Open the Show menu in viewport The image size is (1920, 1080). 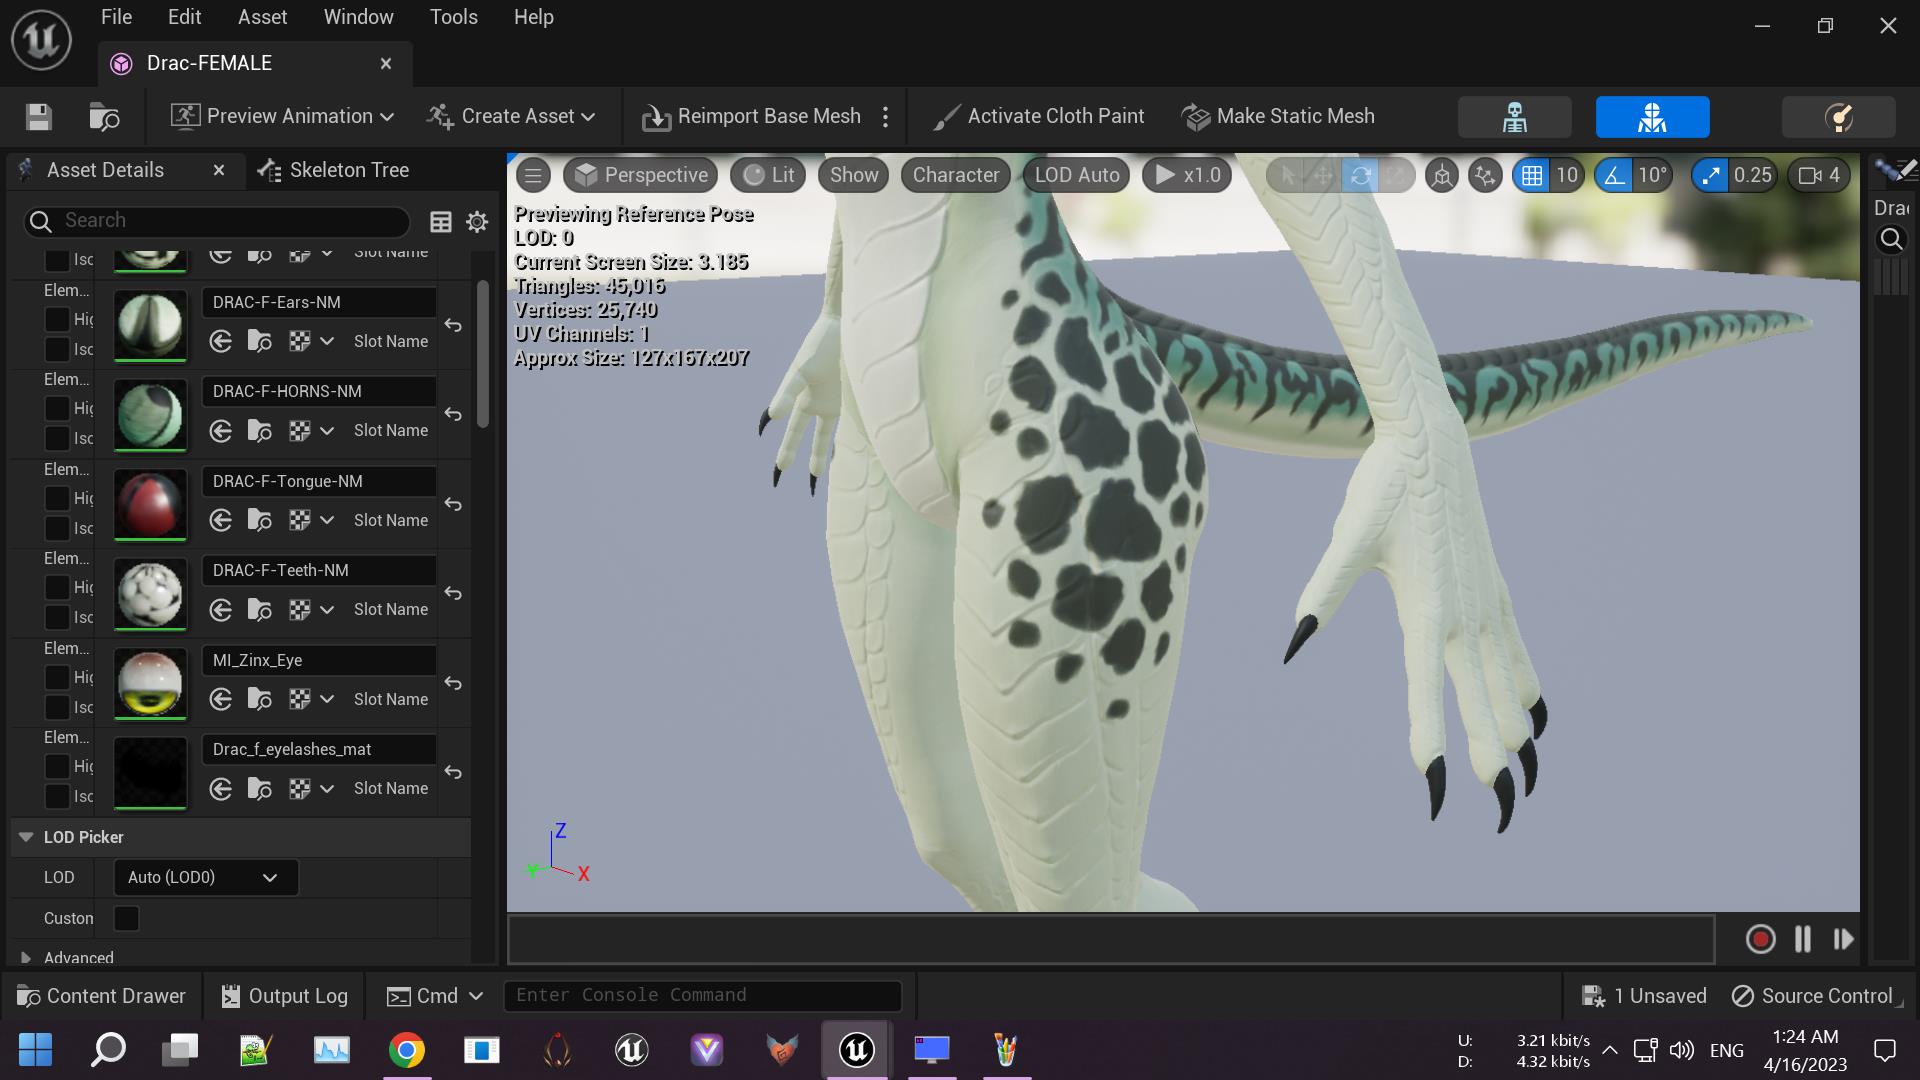[854, 175]
